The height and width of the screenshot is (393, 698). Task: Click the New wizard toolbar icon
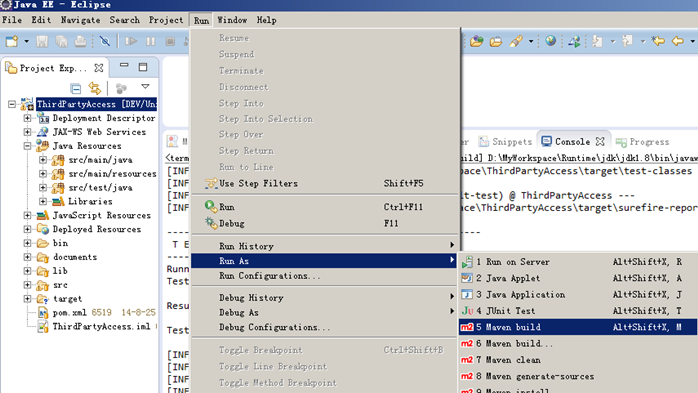click(x=12, y=41)
